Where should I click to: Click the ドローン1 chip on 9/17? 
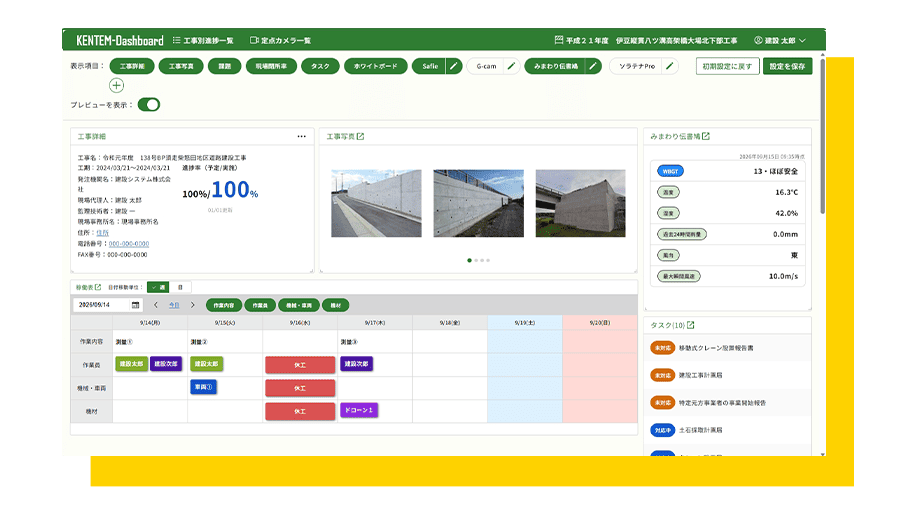pos(359,410)
